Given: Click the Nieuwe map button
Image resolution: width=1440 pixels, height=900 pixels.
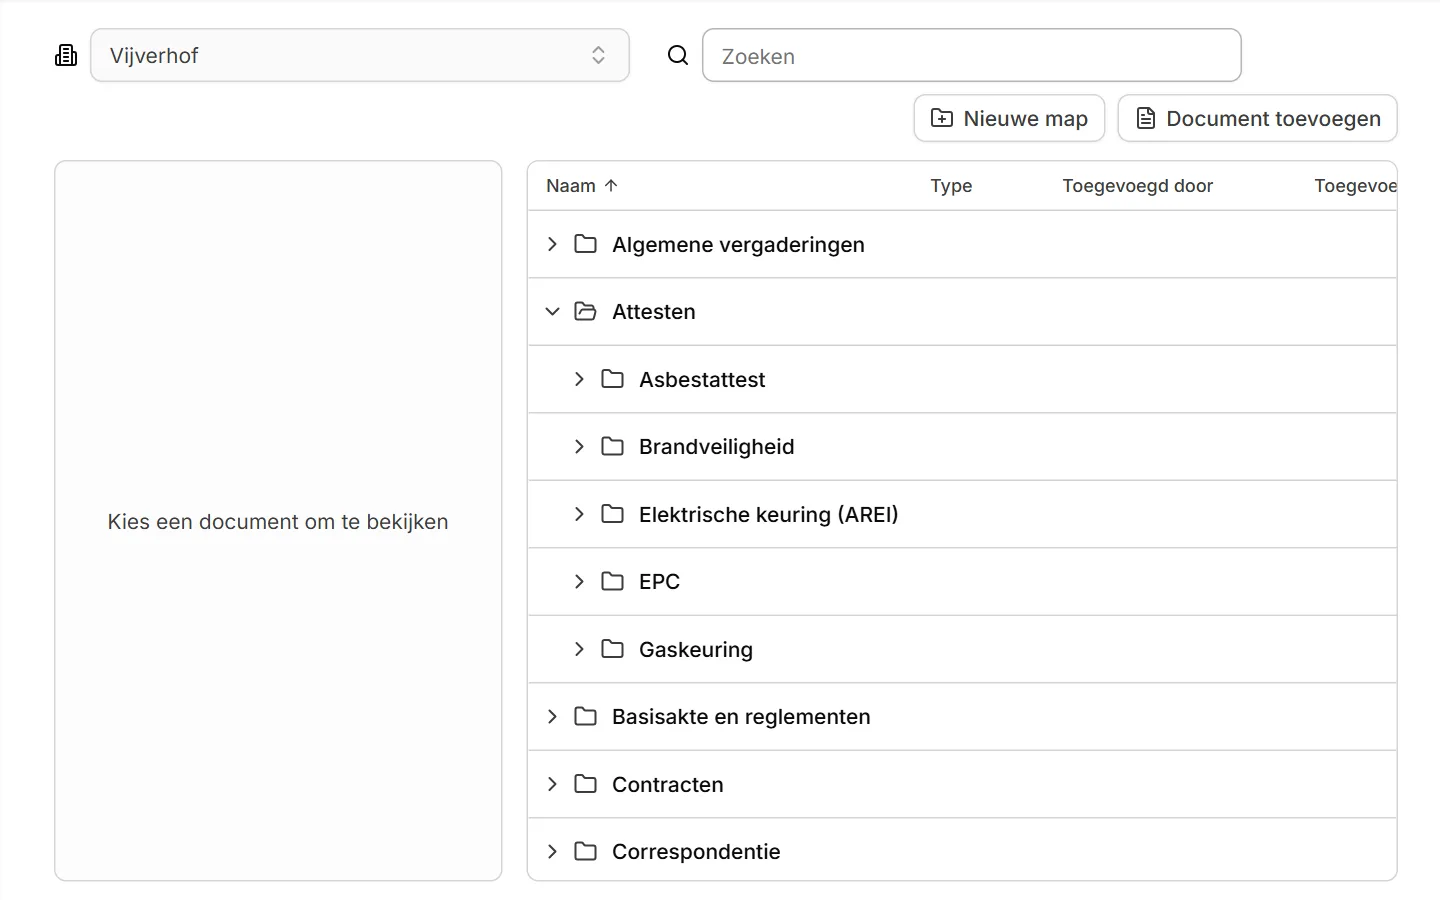Looking at the screenshot, I should [1009, 118].
